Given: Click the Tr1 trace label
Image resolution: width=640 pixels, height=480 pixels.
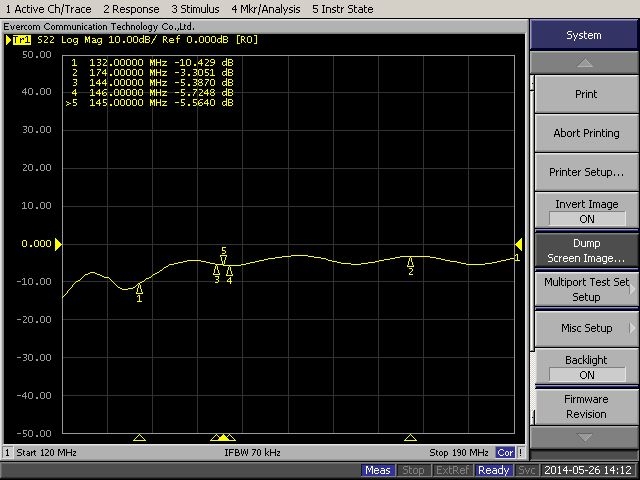Looking at the screenshot, I should 22,40.
